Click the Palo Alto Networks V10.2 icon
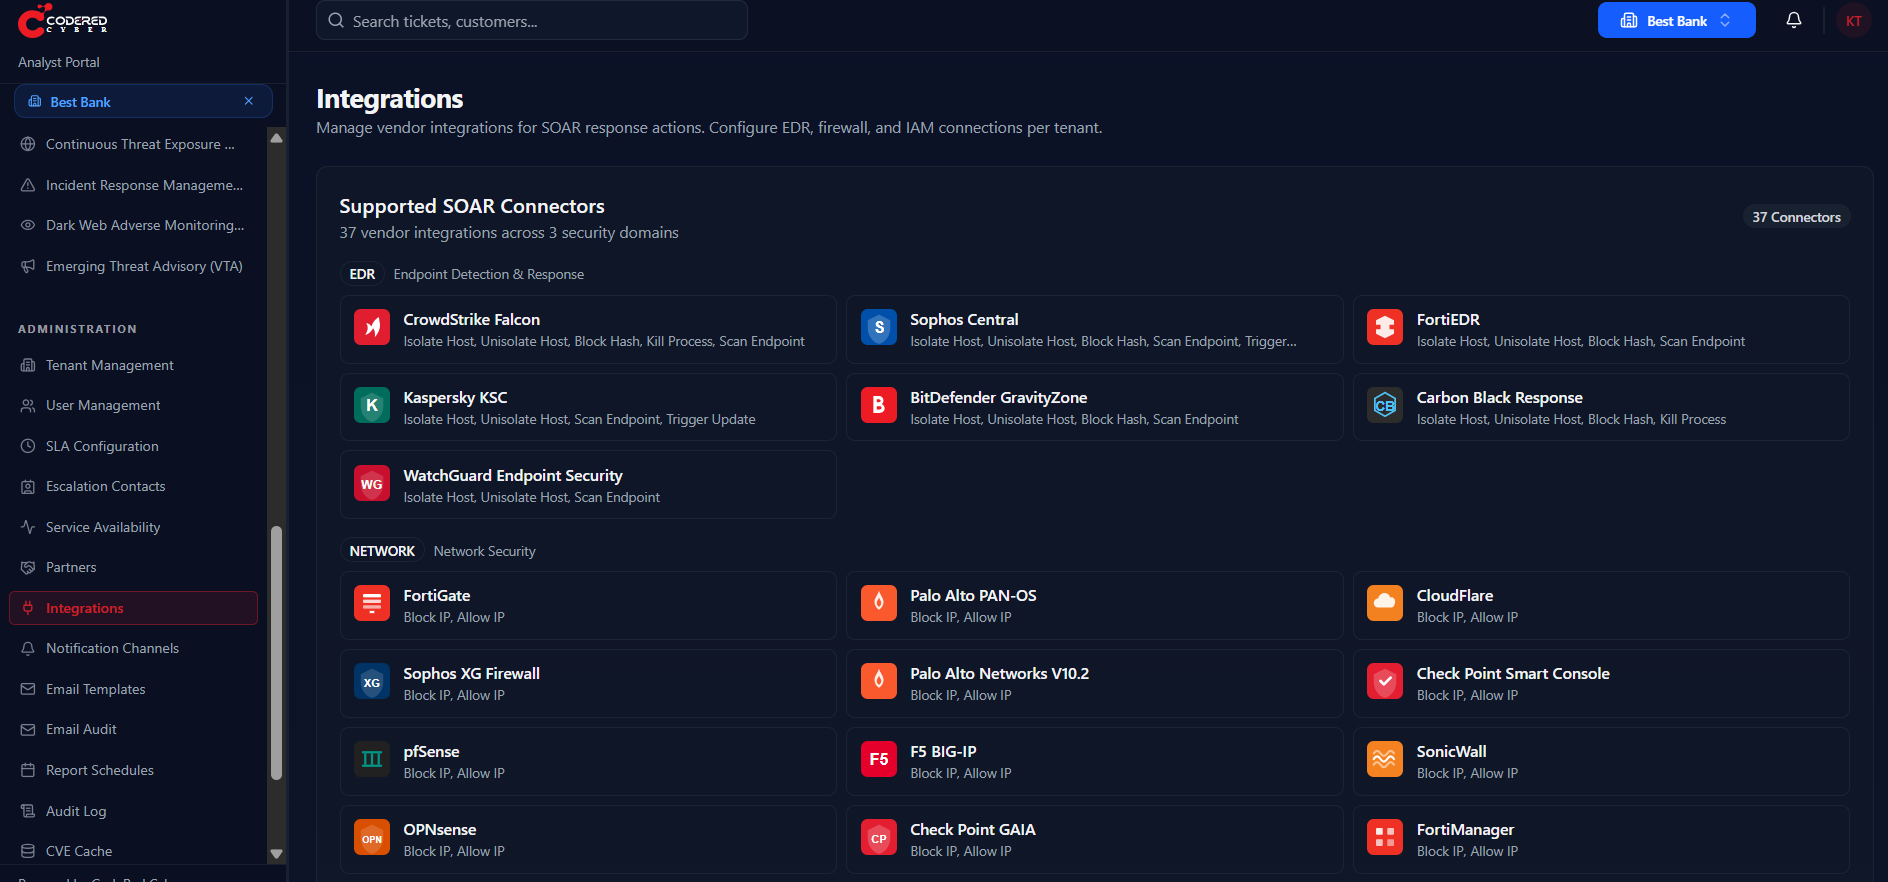The height and width of the screenshot is (882, 1888). [879, 681]
